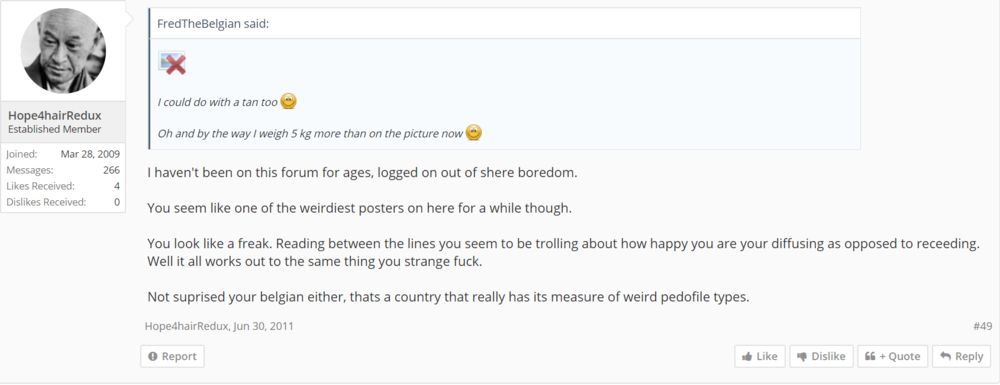Image resolution: width=1000 pixels, height=385 pixels.
Task: Click the reply arrow icon
Action: (945, 356)
